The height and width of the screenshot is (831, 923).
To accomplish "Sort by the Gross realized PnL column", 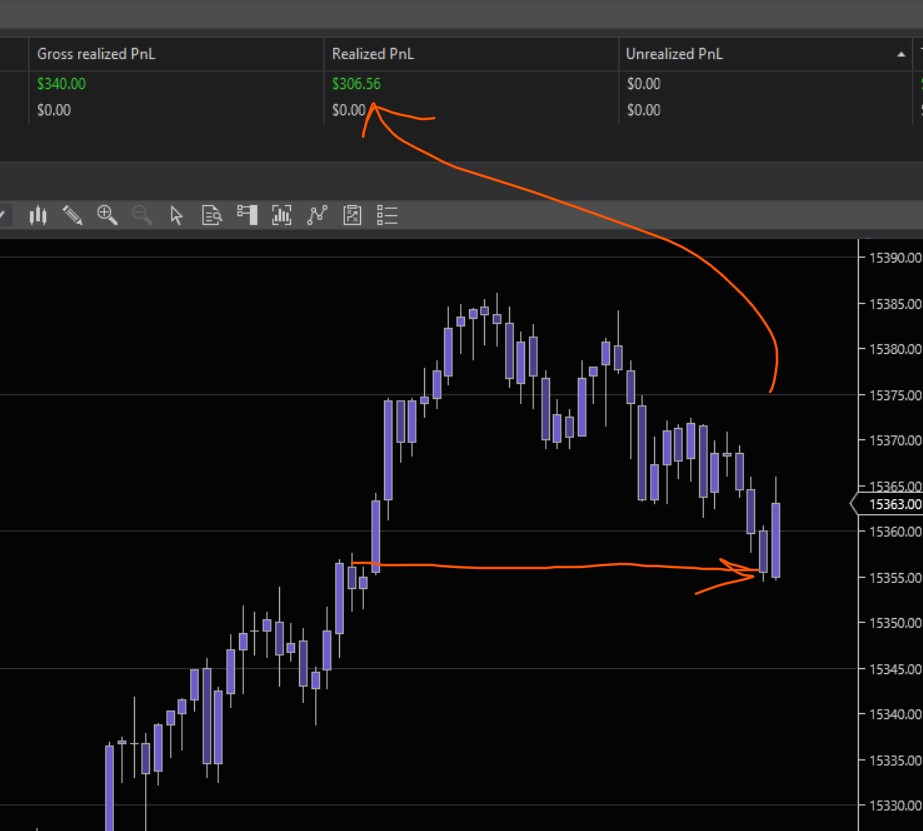I will (96, 54).
